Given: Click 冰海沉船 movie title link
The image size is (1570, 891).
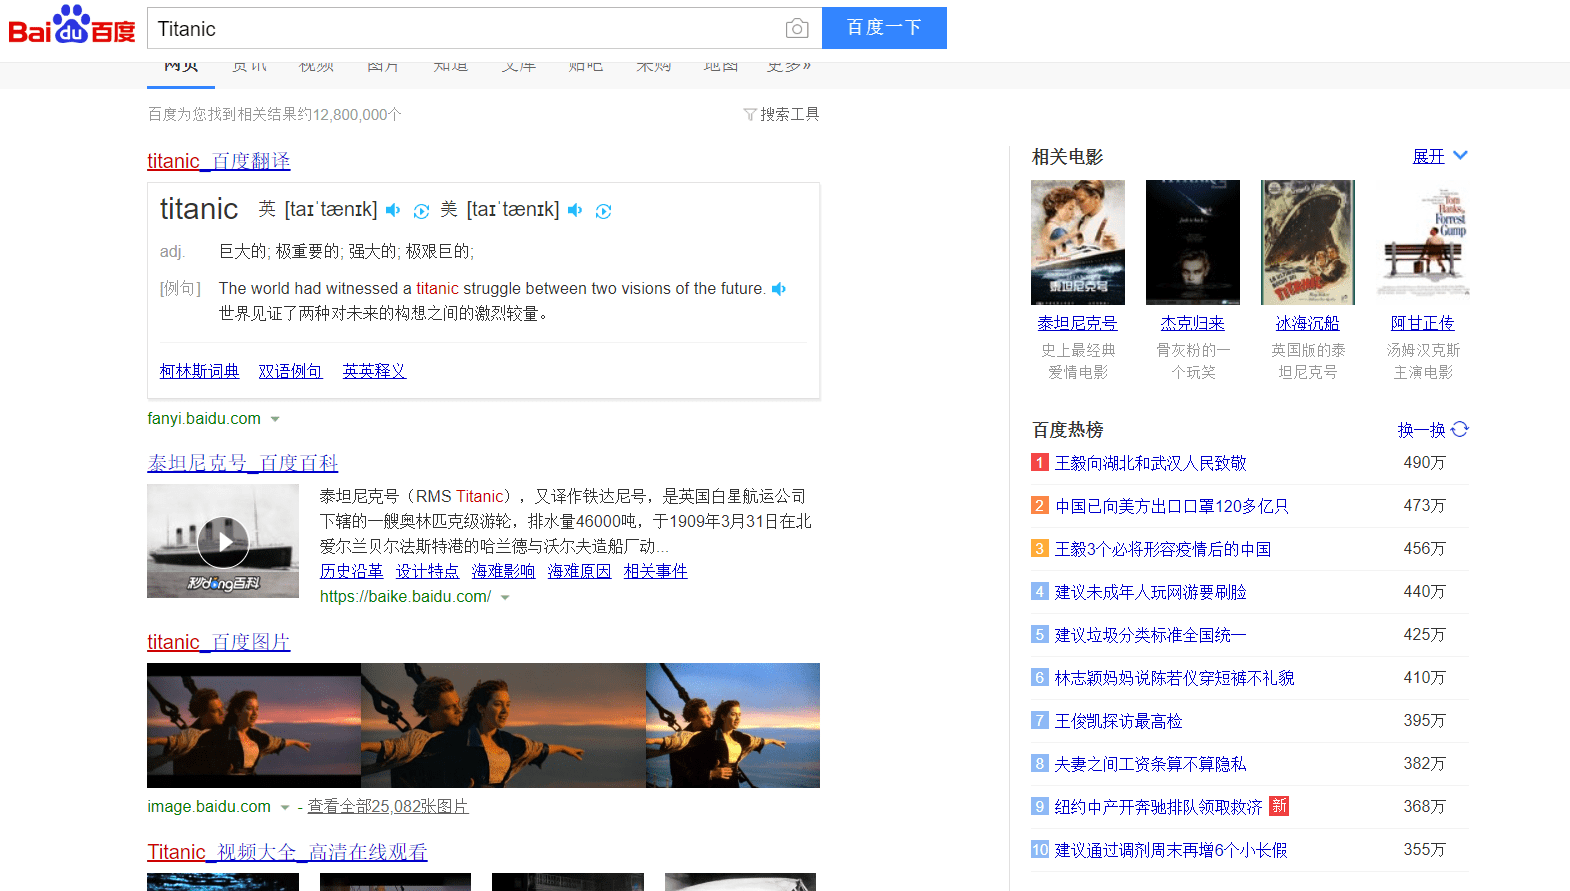Looking at the screenshot, I should tap(1308, 323).
